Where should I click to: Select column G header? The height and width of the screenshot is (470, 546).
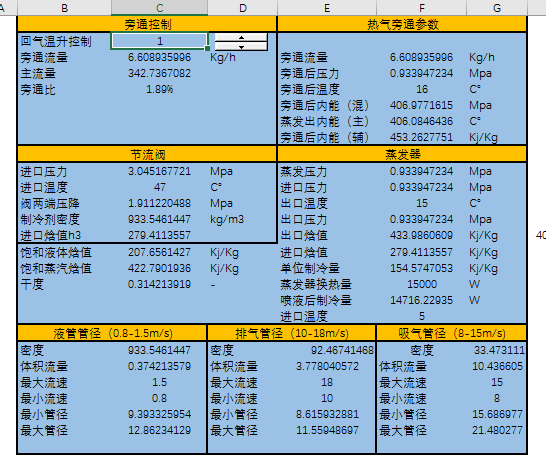pyautogui.click(x=497, y=8)
